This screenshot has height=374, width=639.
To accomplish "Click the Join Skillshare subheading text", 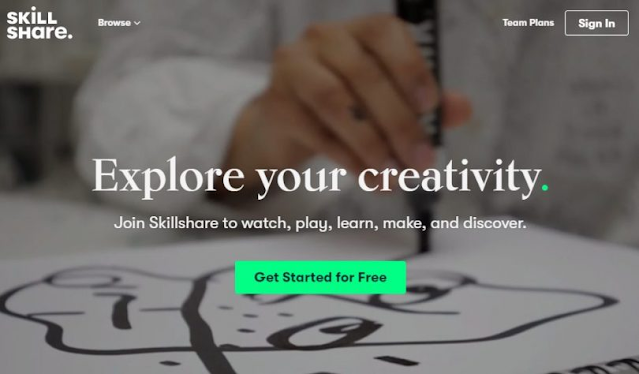I will coord(320,223).
